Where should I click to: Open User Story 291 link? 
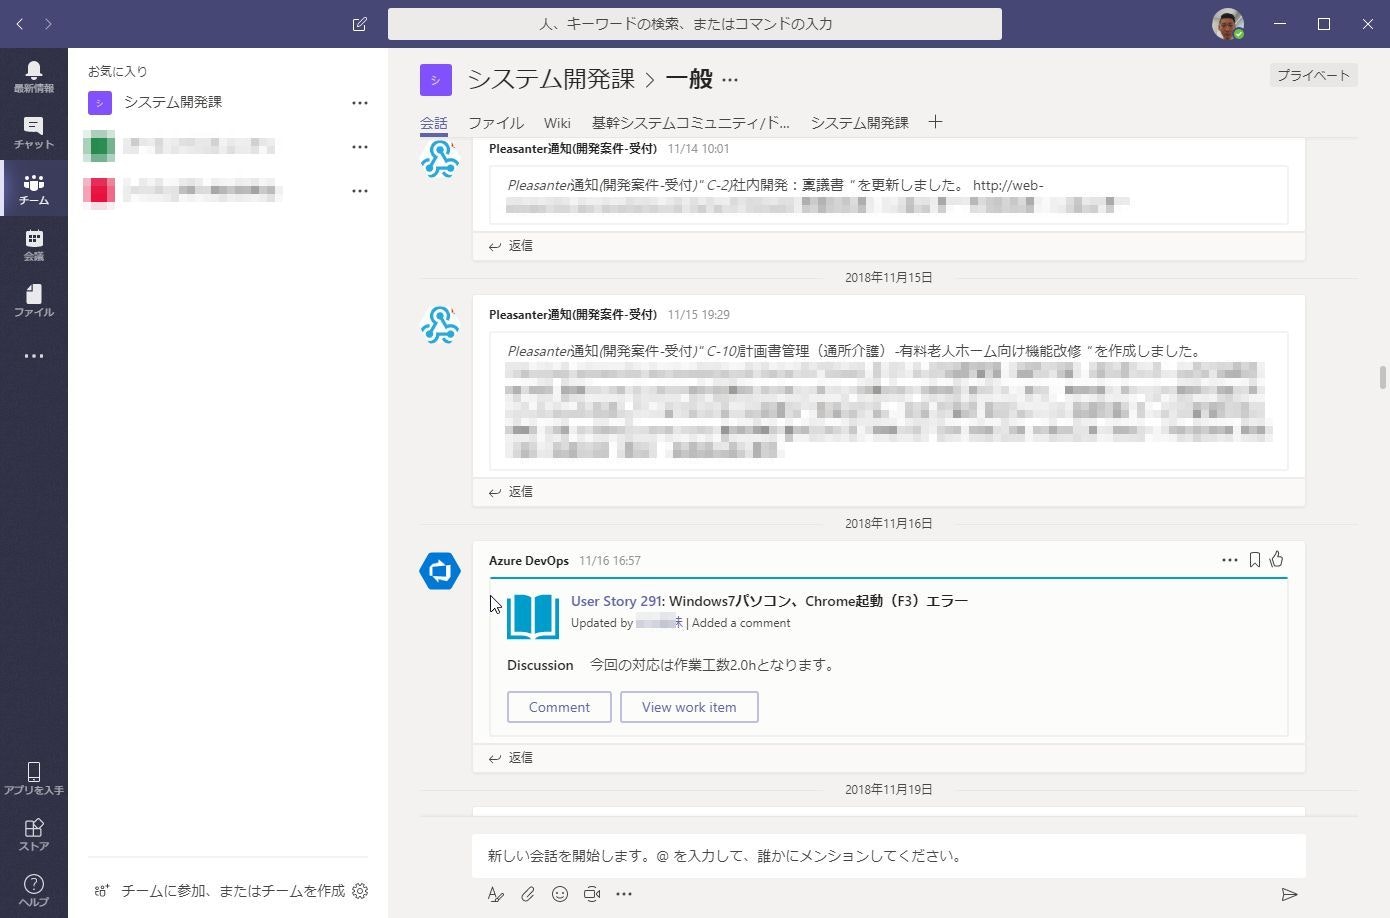[x=616, y=601]
